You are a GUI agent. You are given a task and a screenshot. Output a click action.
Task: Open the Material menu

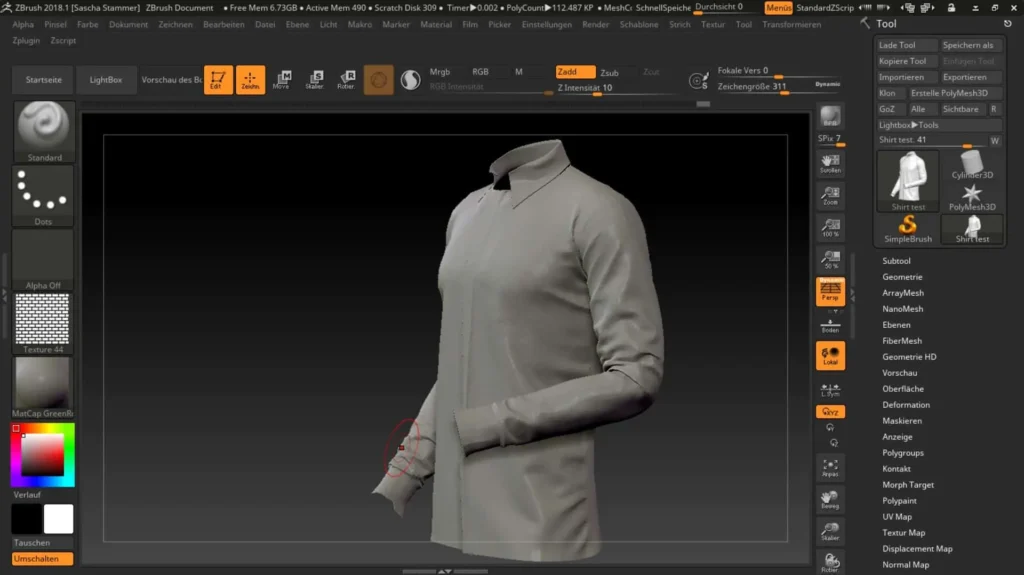tap(436, 24)
